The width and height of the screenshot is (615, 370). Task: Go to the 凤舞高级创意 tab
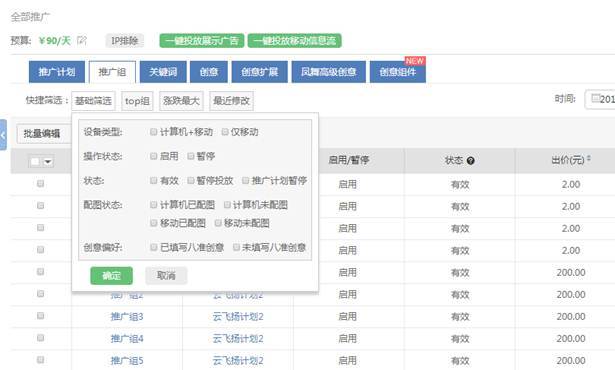point(329,72)
